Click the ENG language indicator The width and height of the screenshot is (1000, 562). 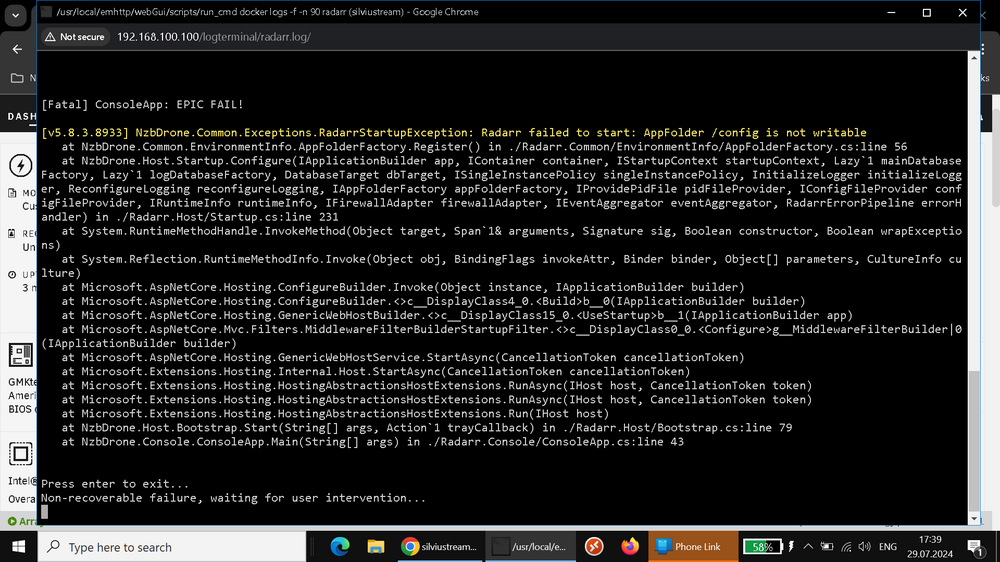pos(888,547)
